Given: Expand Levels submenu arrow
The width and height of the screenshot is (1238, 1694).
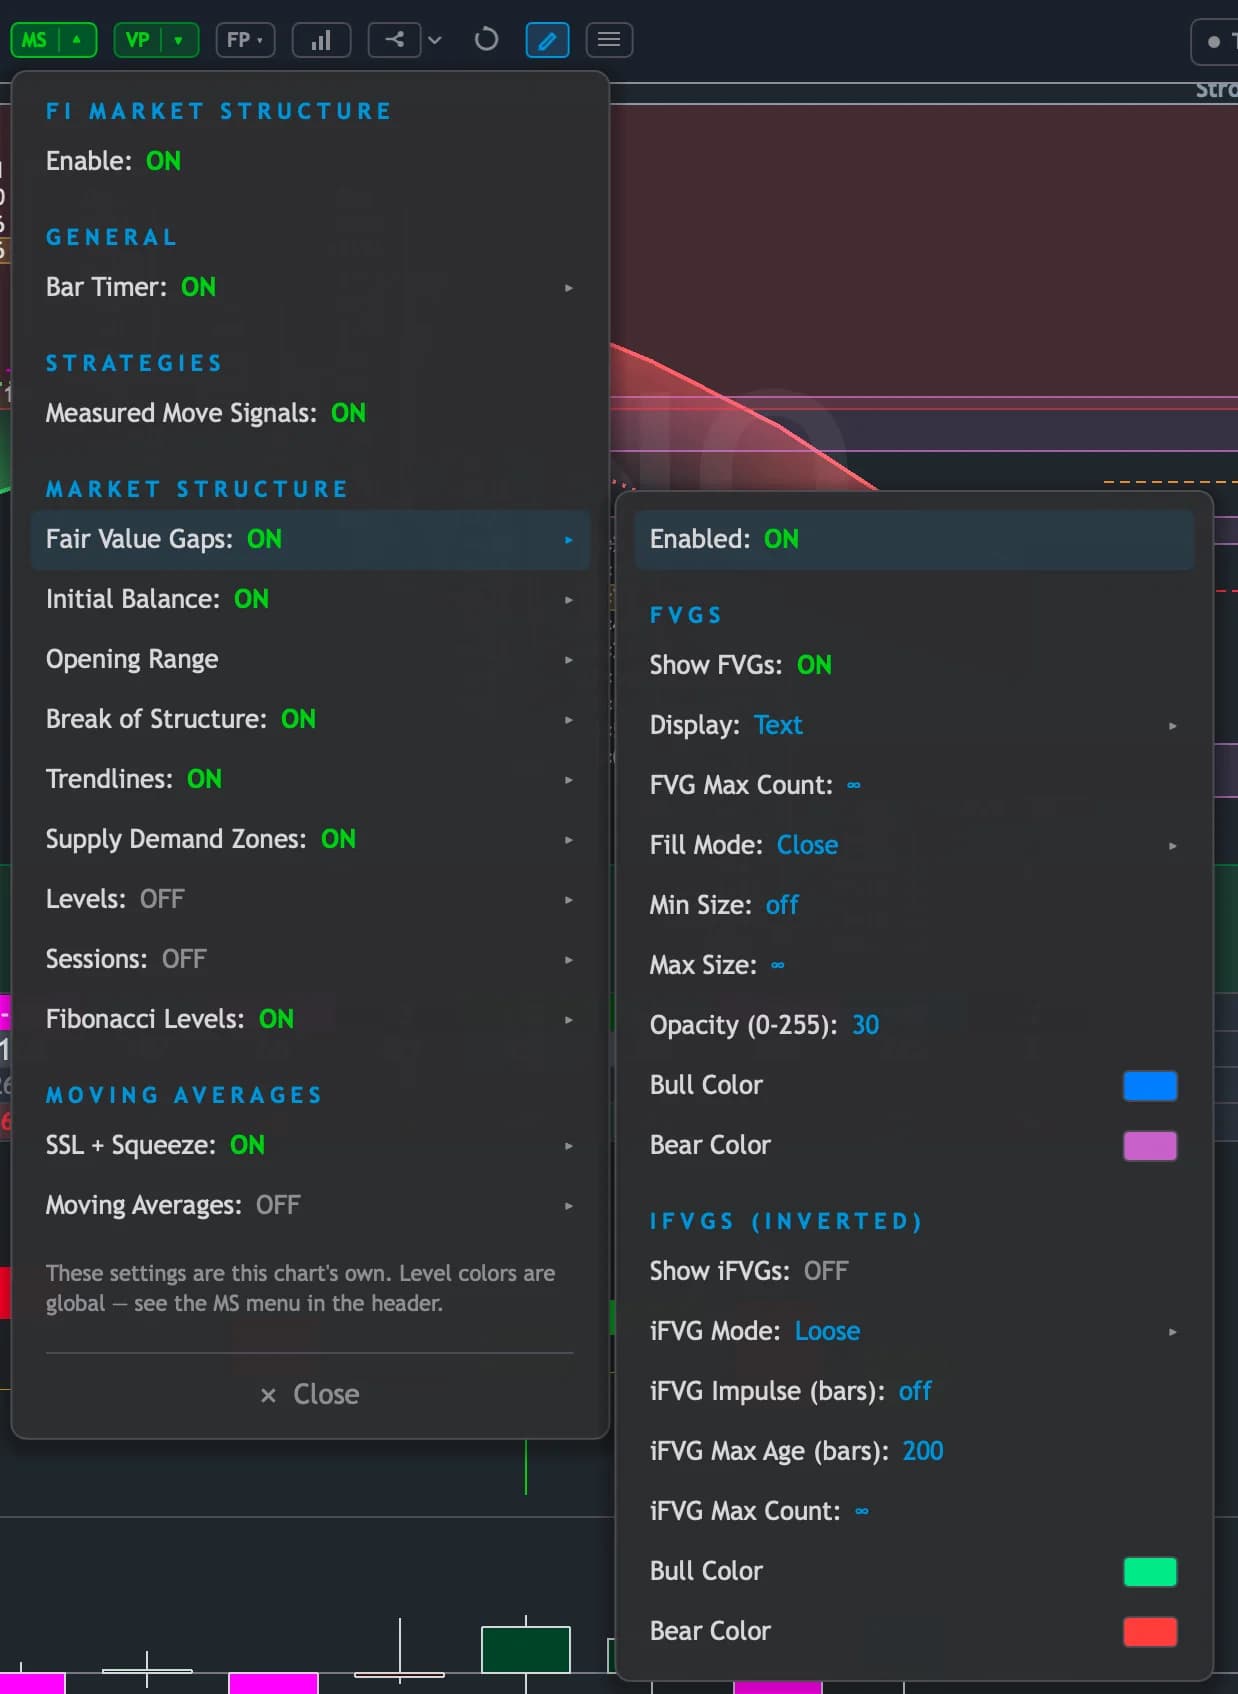Looking at the screenshot, I should click(569, 899).
